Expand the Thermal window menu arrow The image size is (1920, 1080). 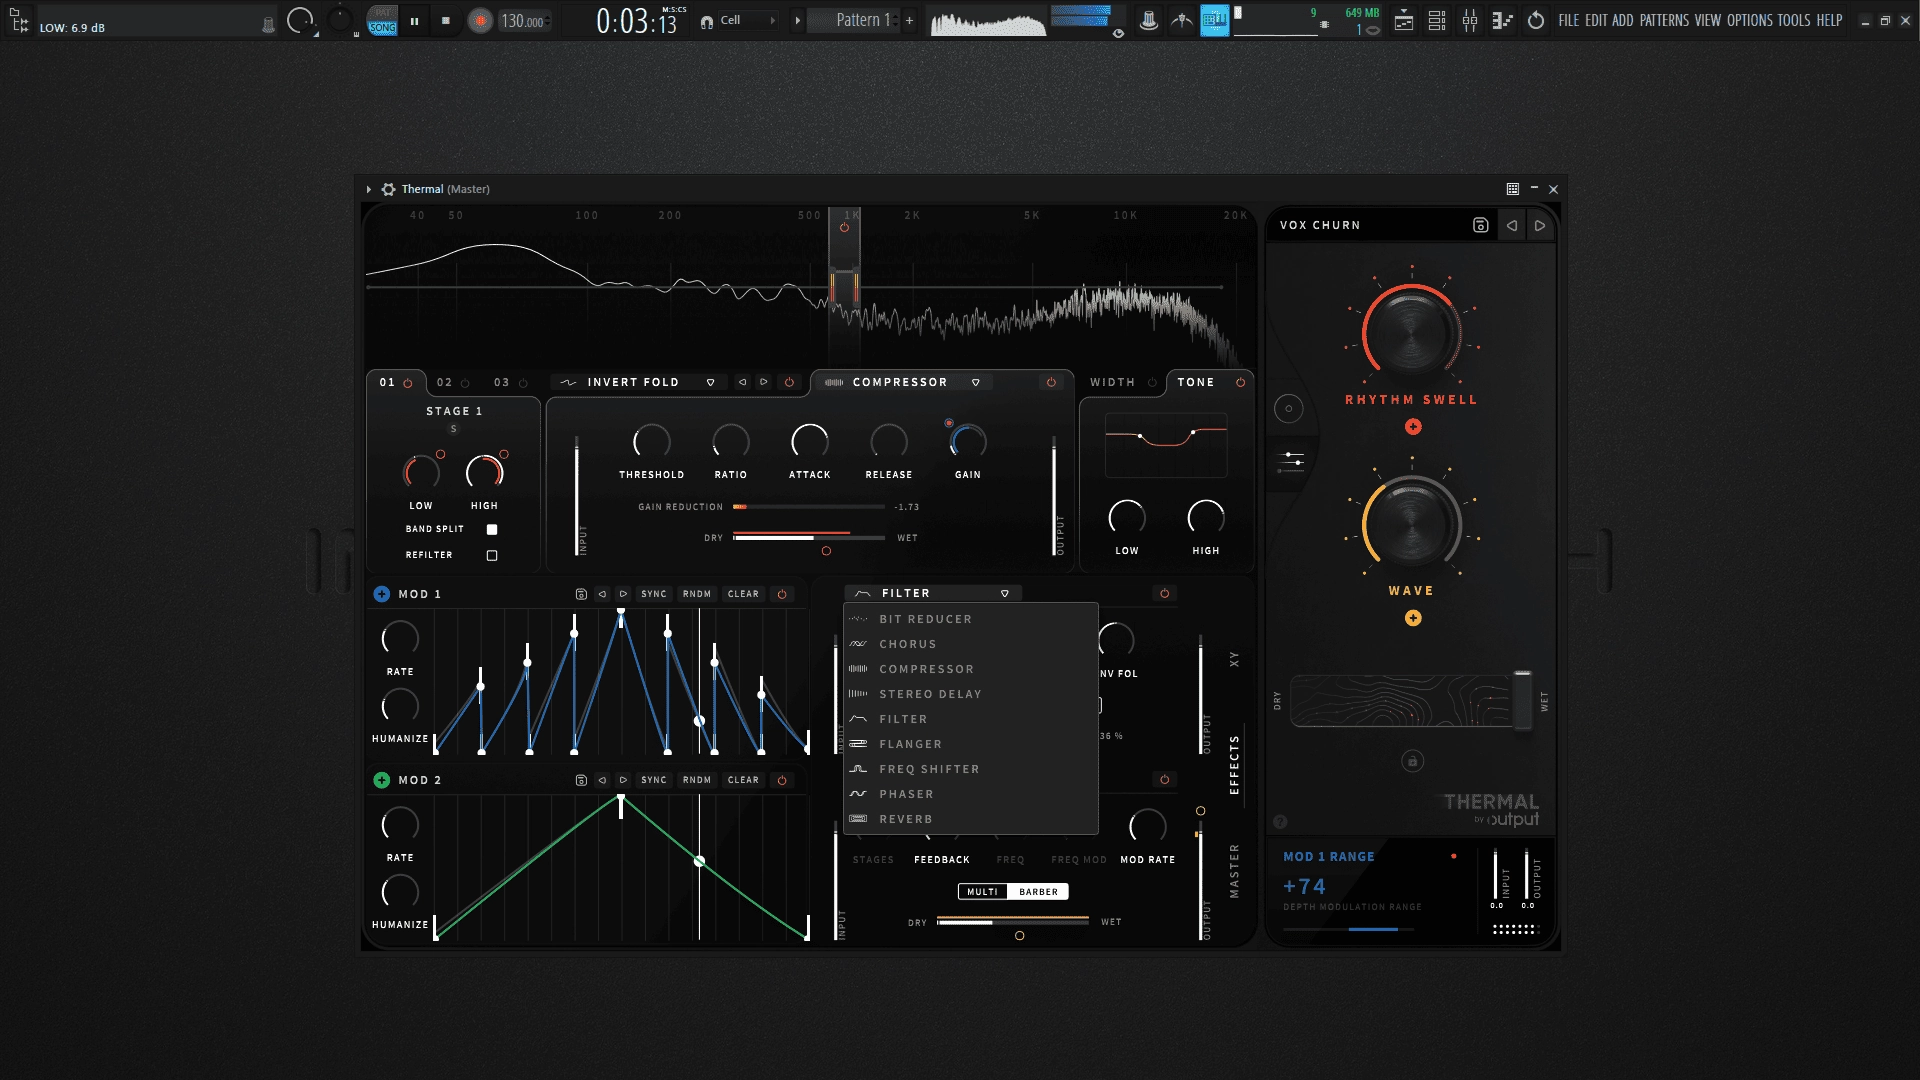coord(369,189)
